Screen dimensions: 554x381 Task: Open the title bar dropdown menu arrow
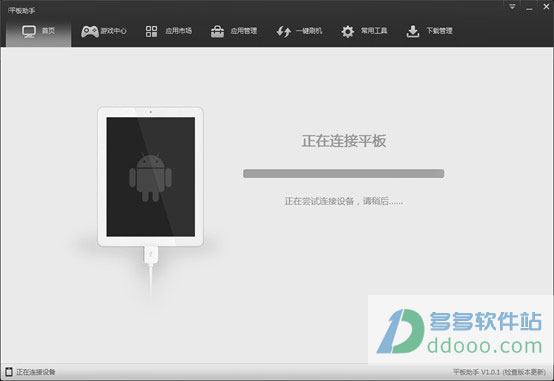512,7
